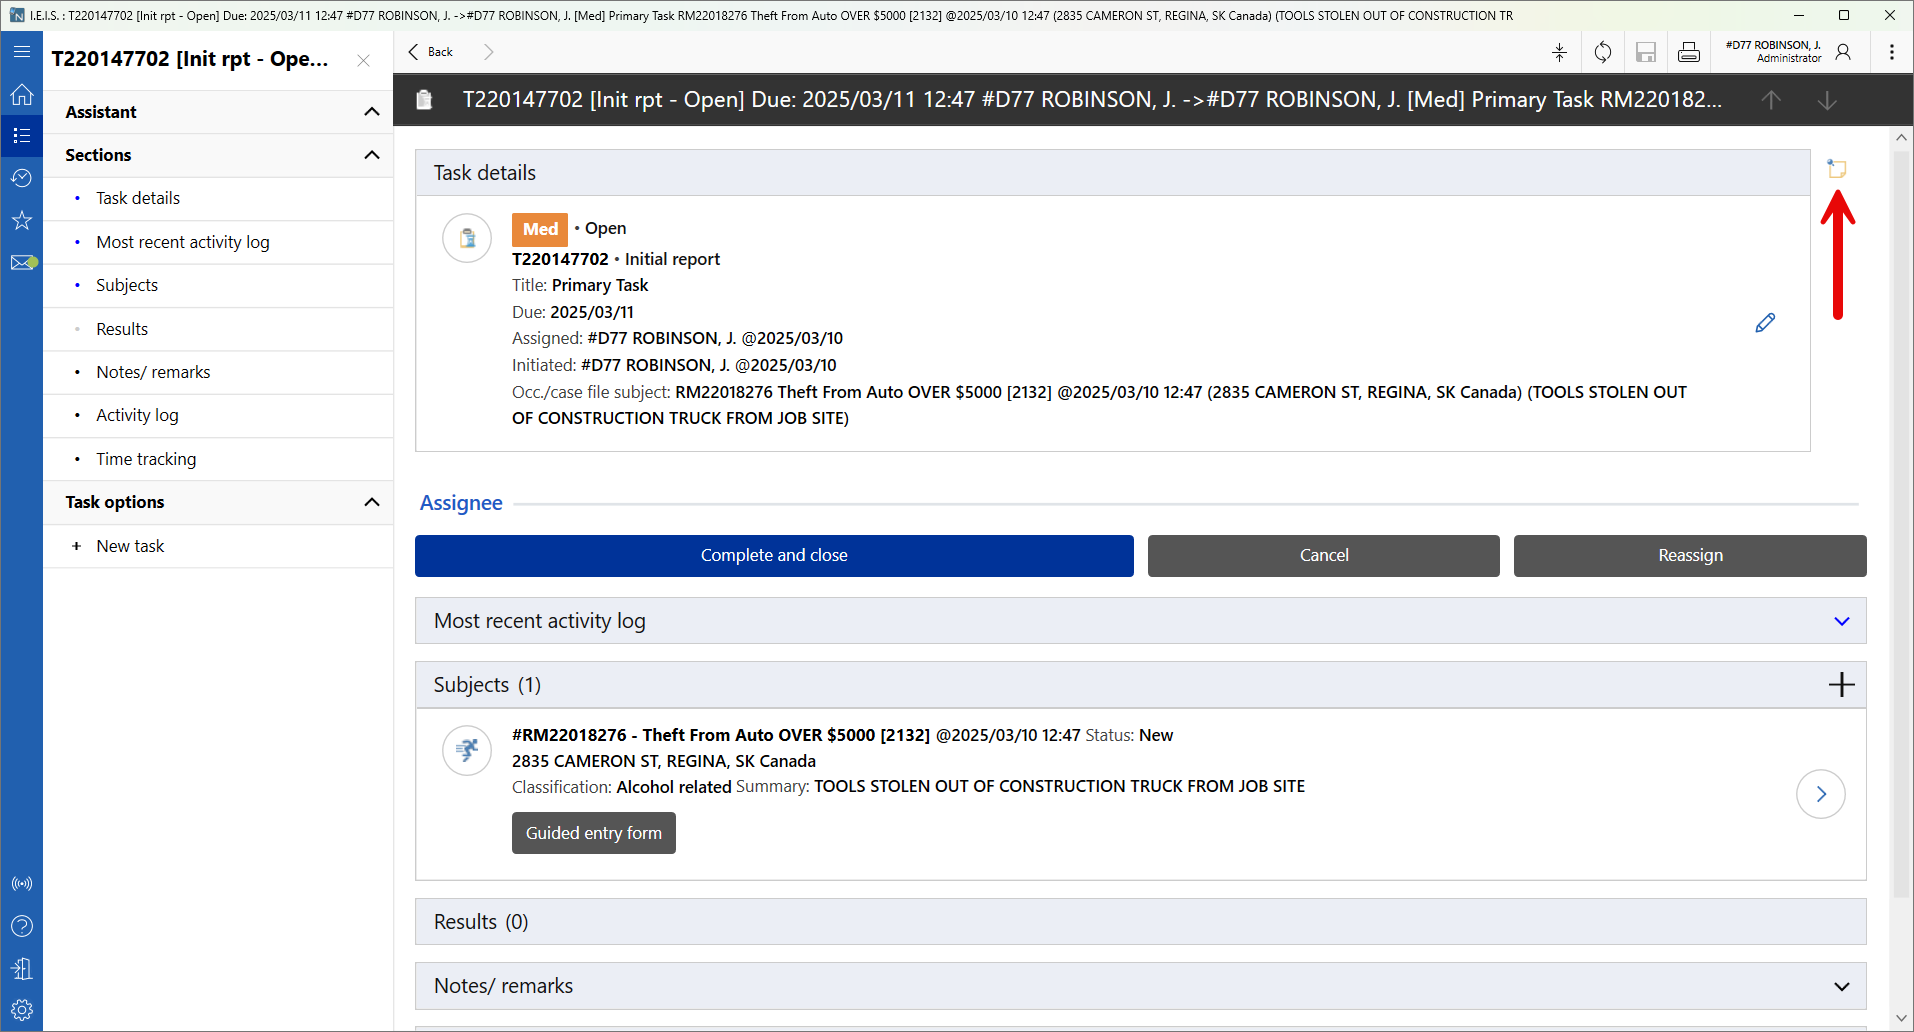Open the home icon in left sidebar
This screenshot has height=1032, width=1914.
(x=22, y=95)
